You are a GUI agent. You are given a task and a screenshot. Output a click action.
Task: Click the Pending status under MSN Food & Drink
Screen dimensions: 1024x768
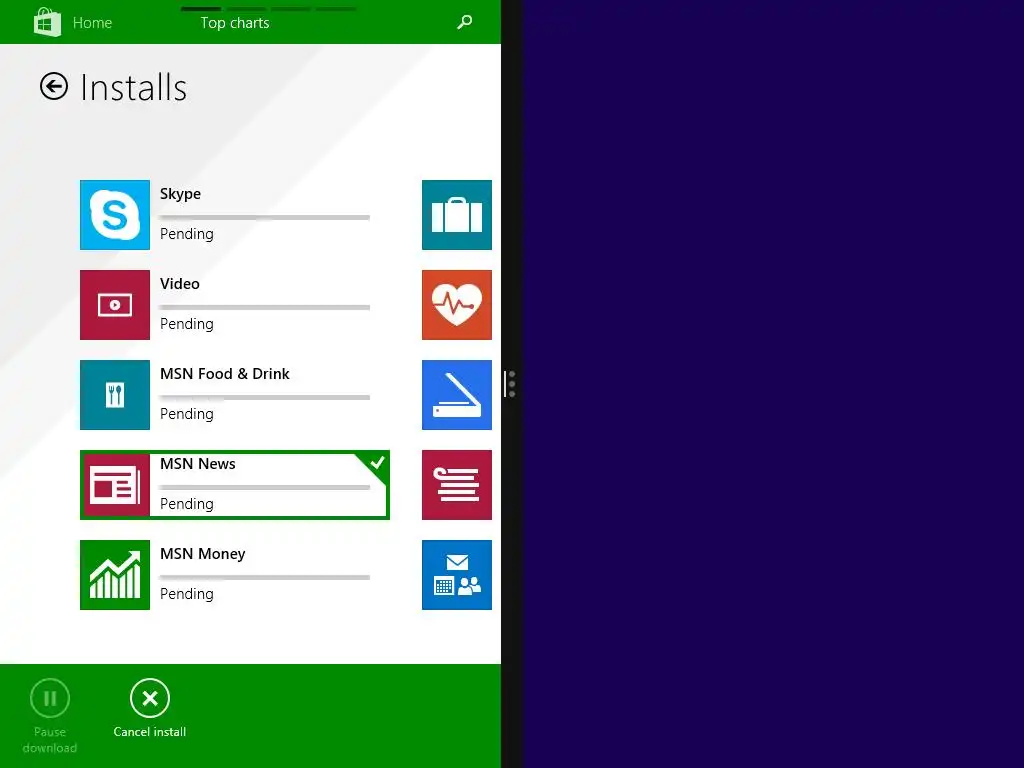click(187, 414)
